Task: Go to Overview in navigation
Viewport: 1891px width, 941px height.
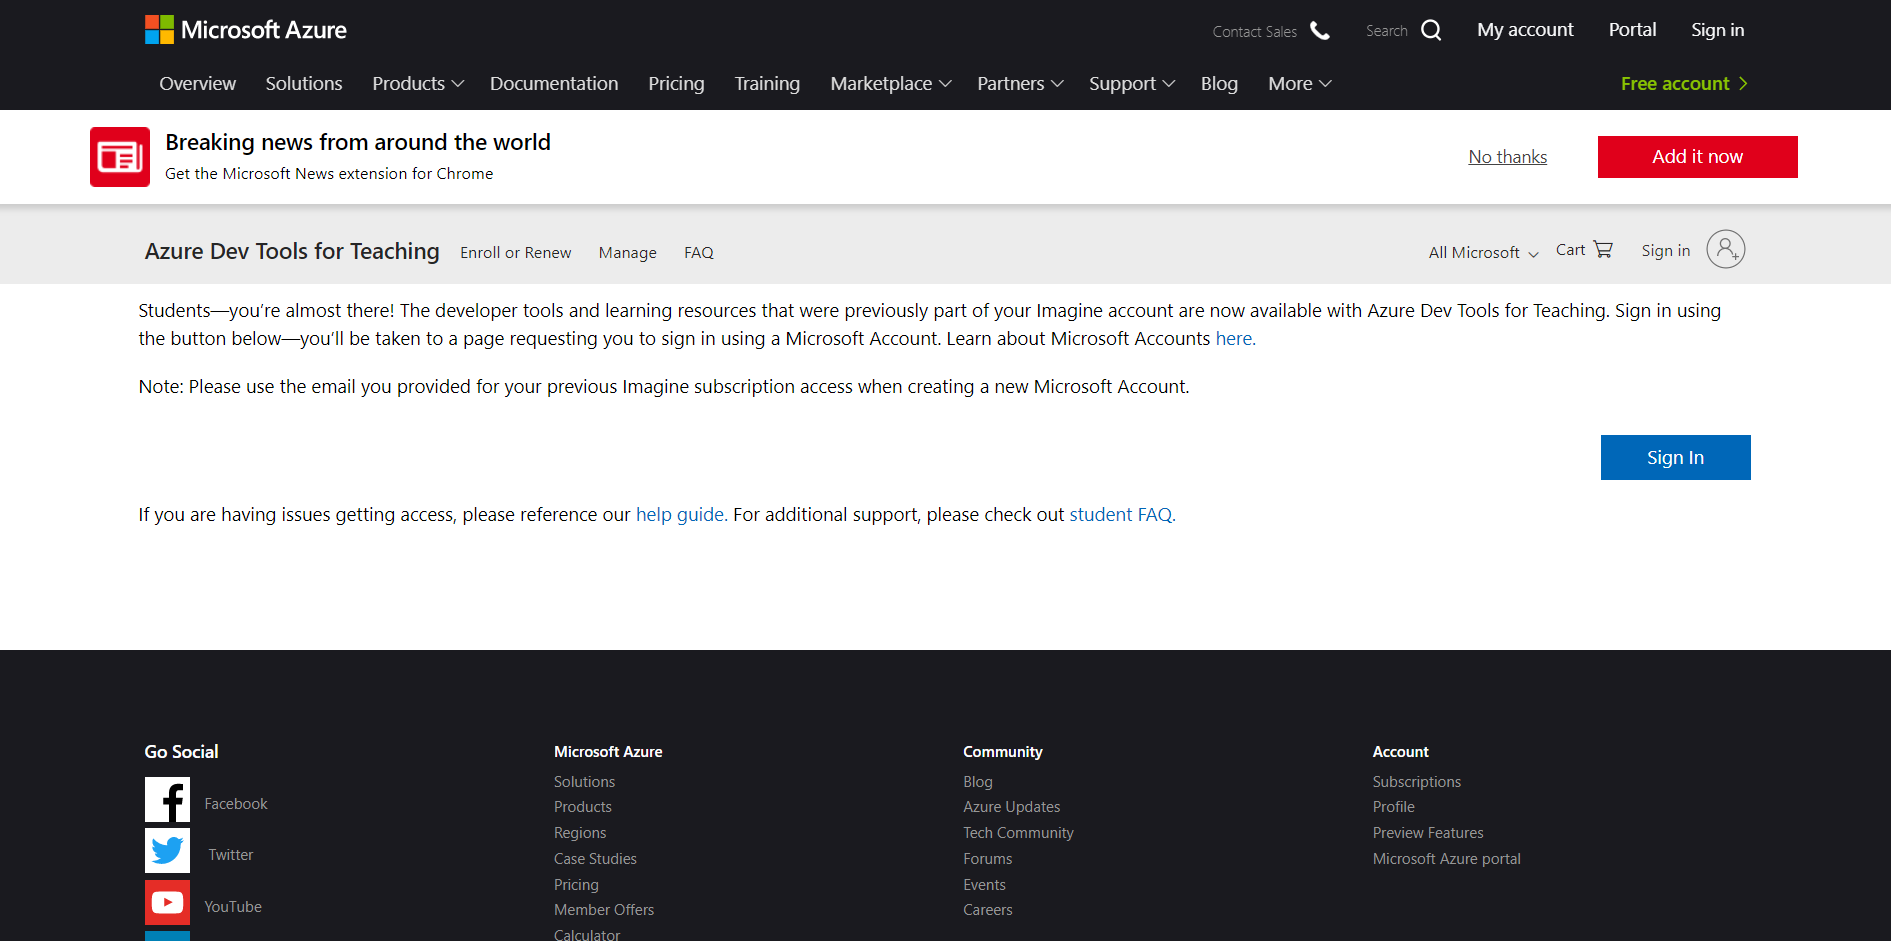Action: (198, 84)
